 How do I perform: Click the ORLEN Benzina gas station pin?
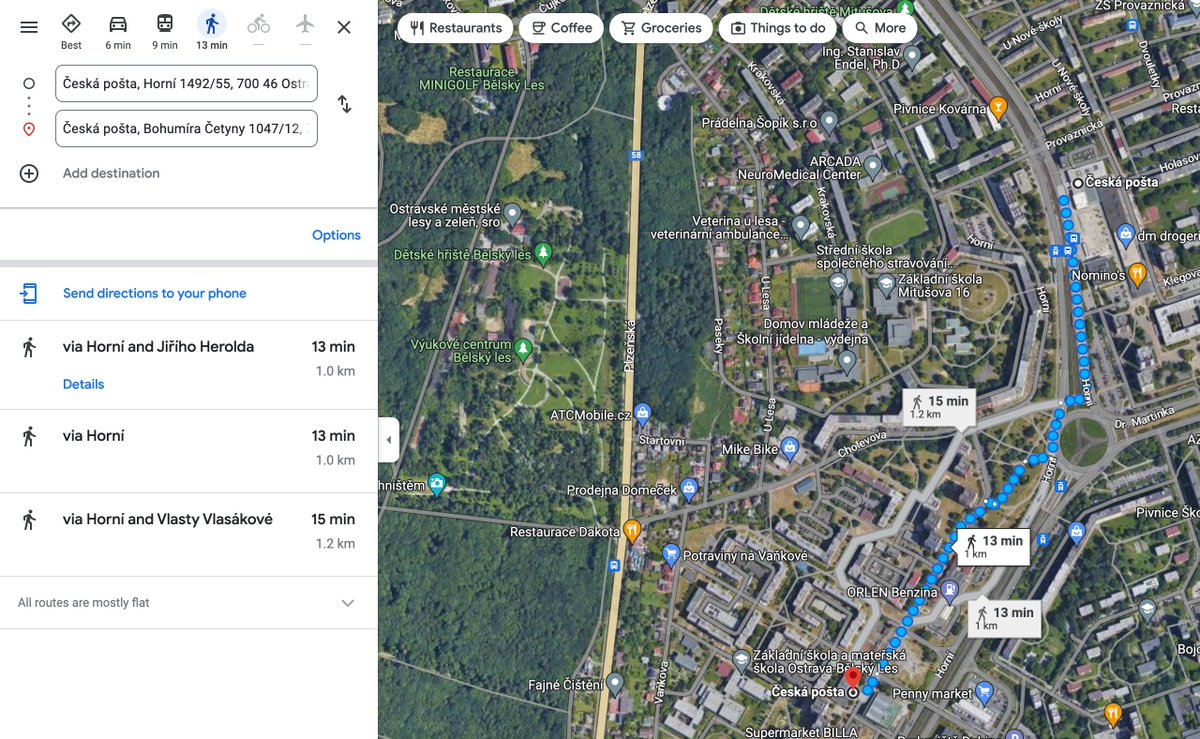950,590
